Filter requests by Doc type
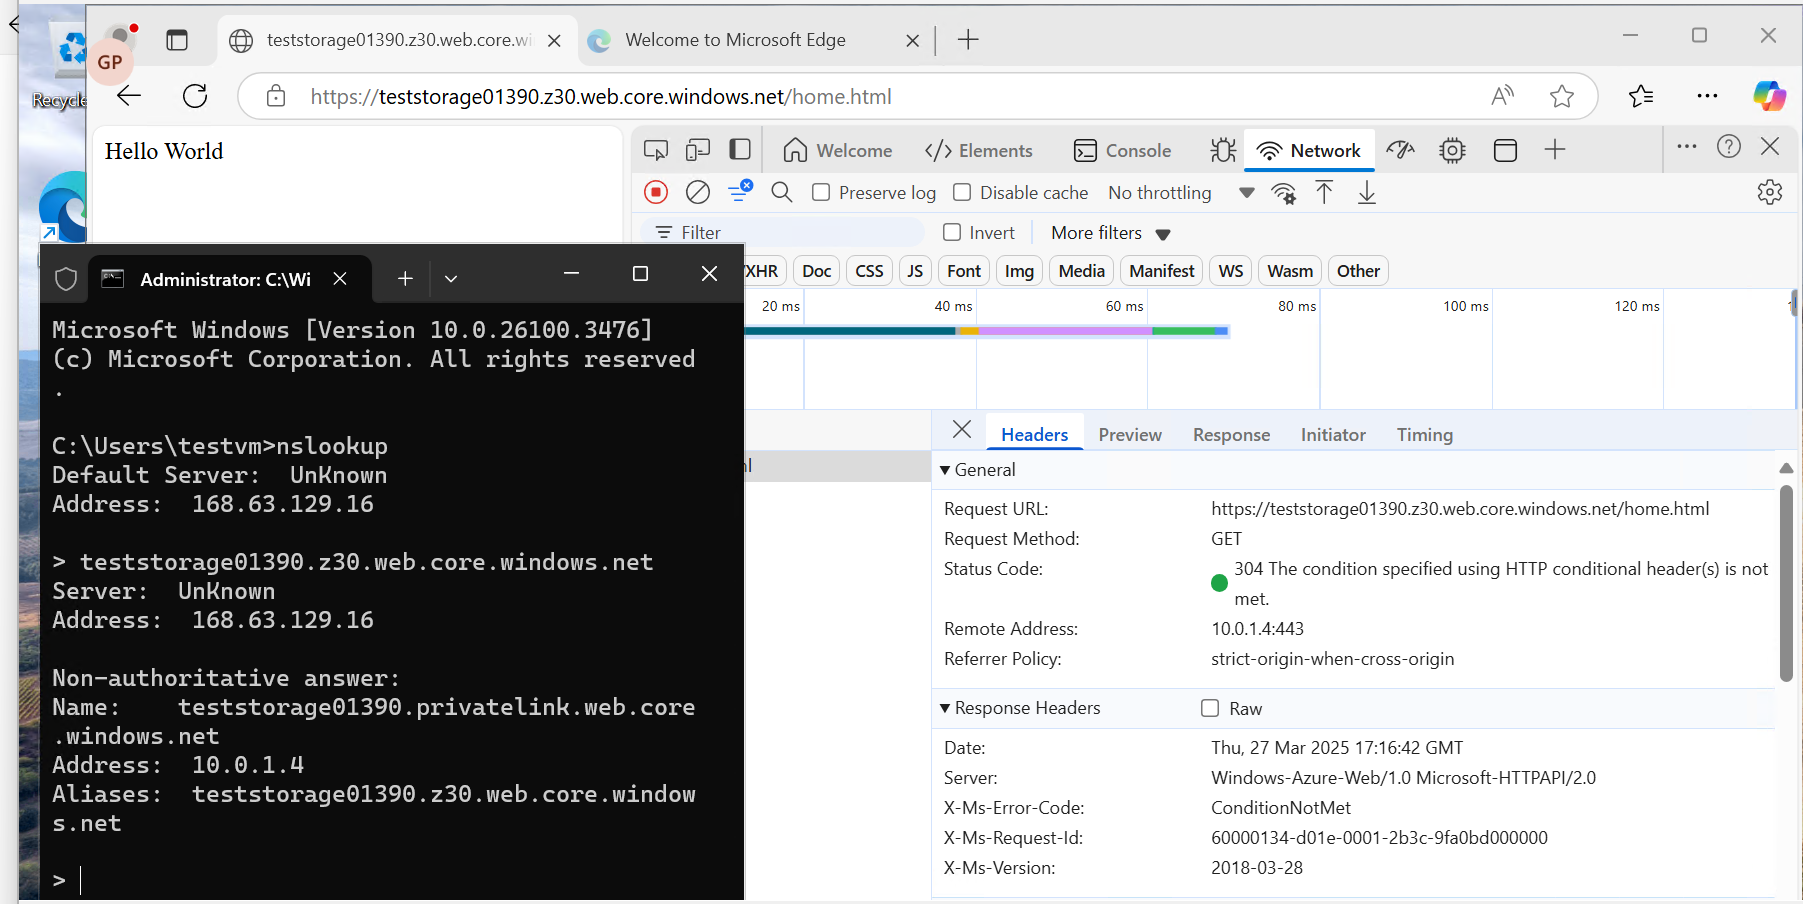The height and width of the screenshot is (904, 1803). tap(817, 271)
